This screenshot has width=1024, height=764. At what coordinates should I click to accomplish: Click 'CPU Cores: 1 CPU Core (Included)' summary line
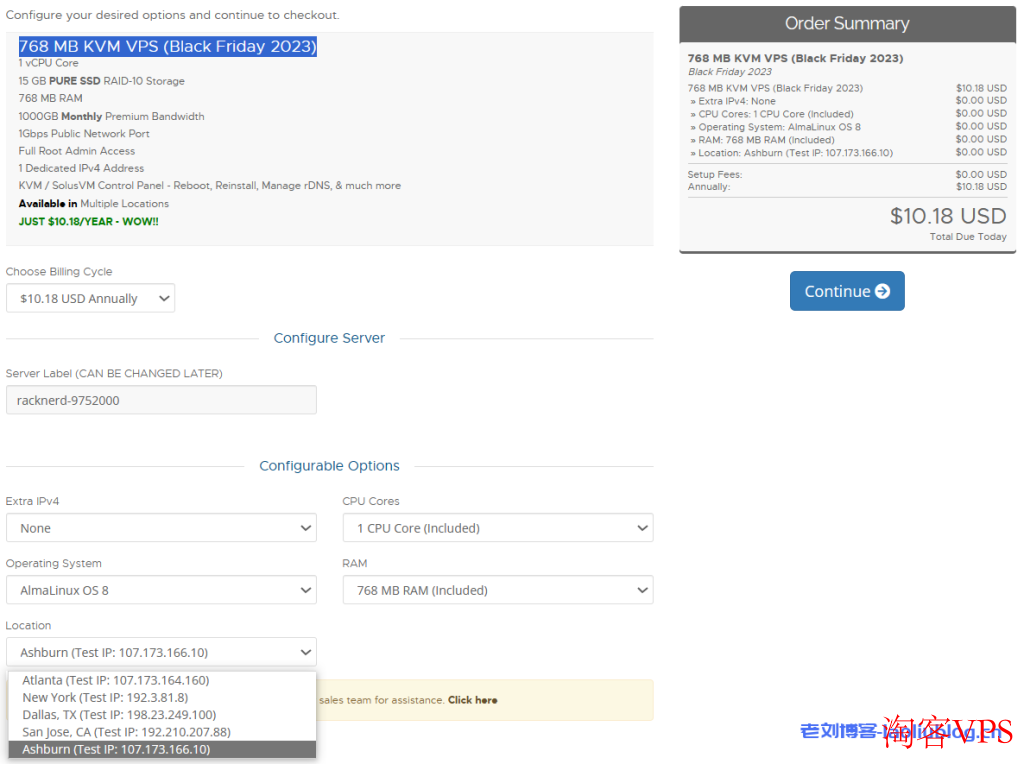click(771, 114)
